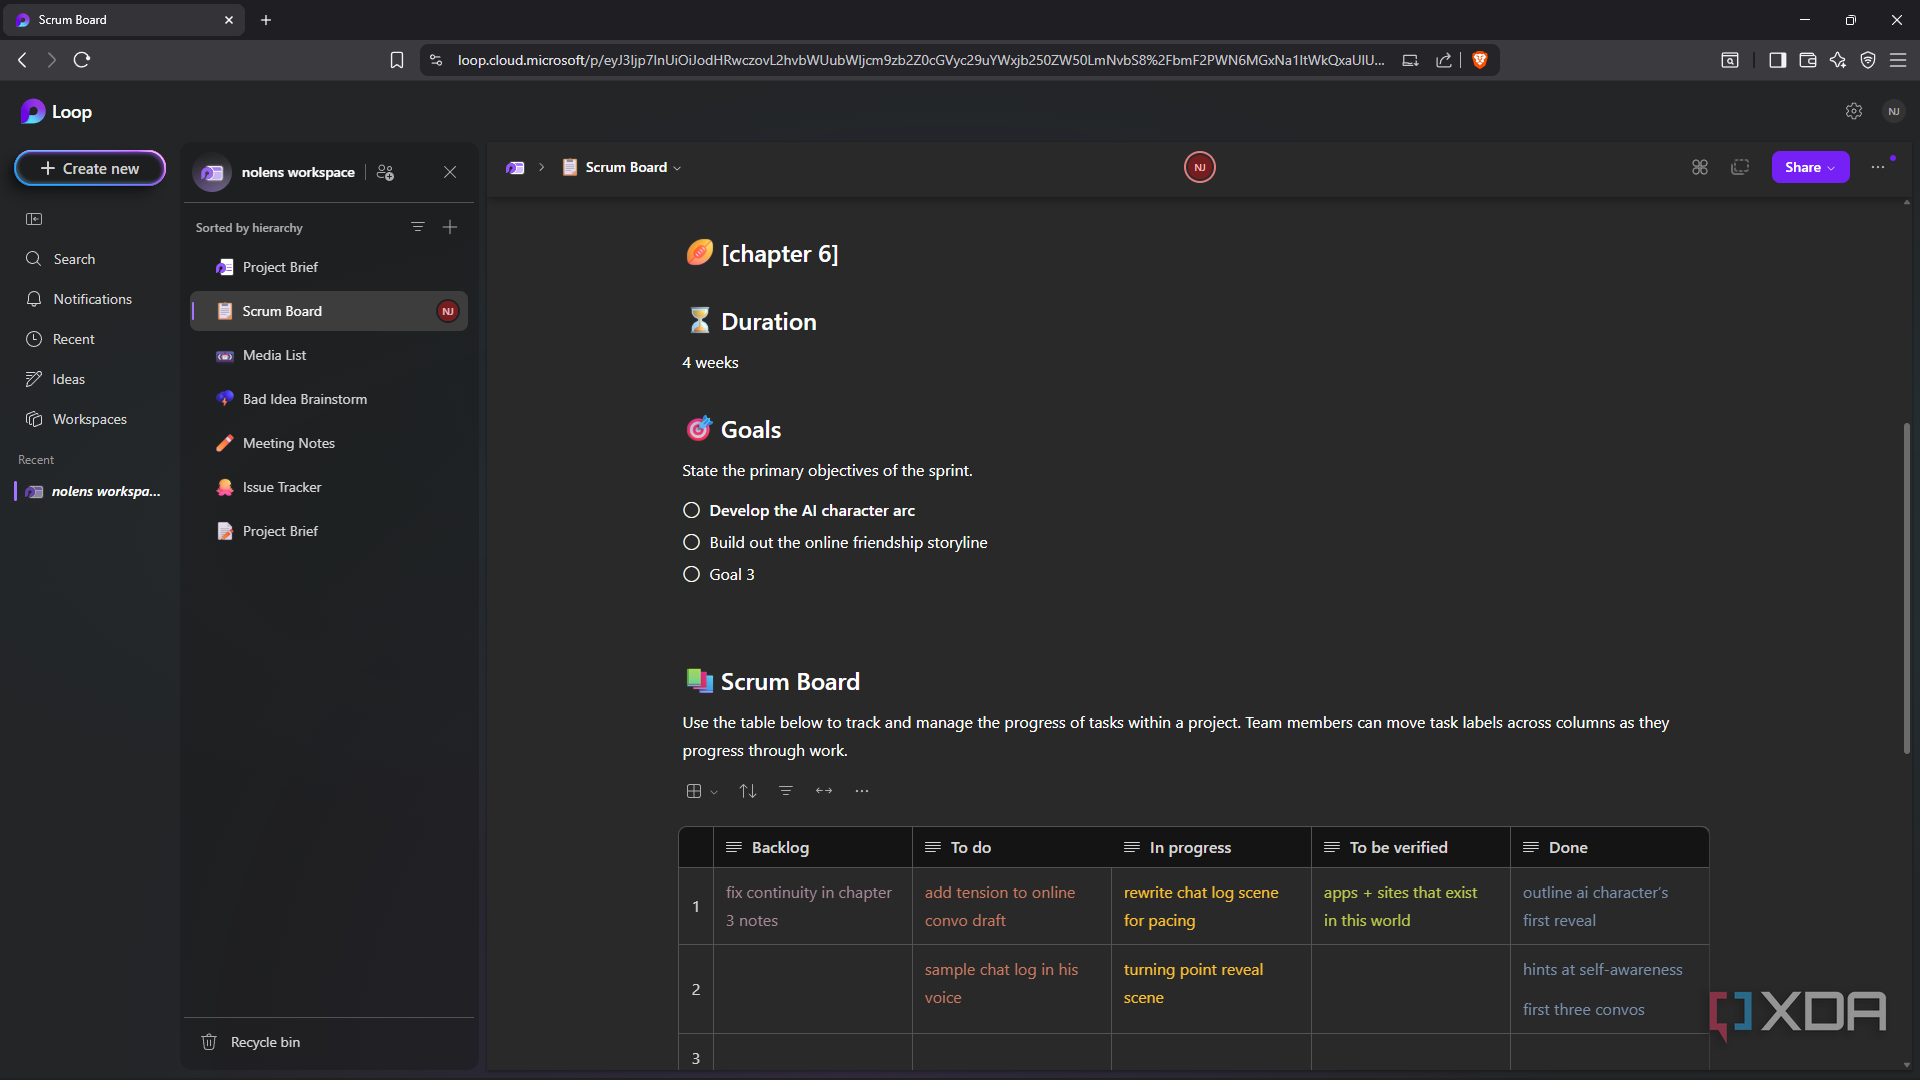Reload the browser page

point(82,60)
